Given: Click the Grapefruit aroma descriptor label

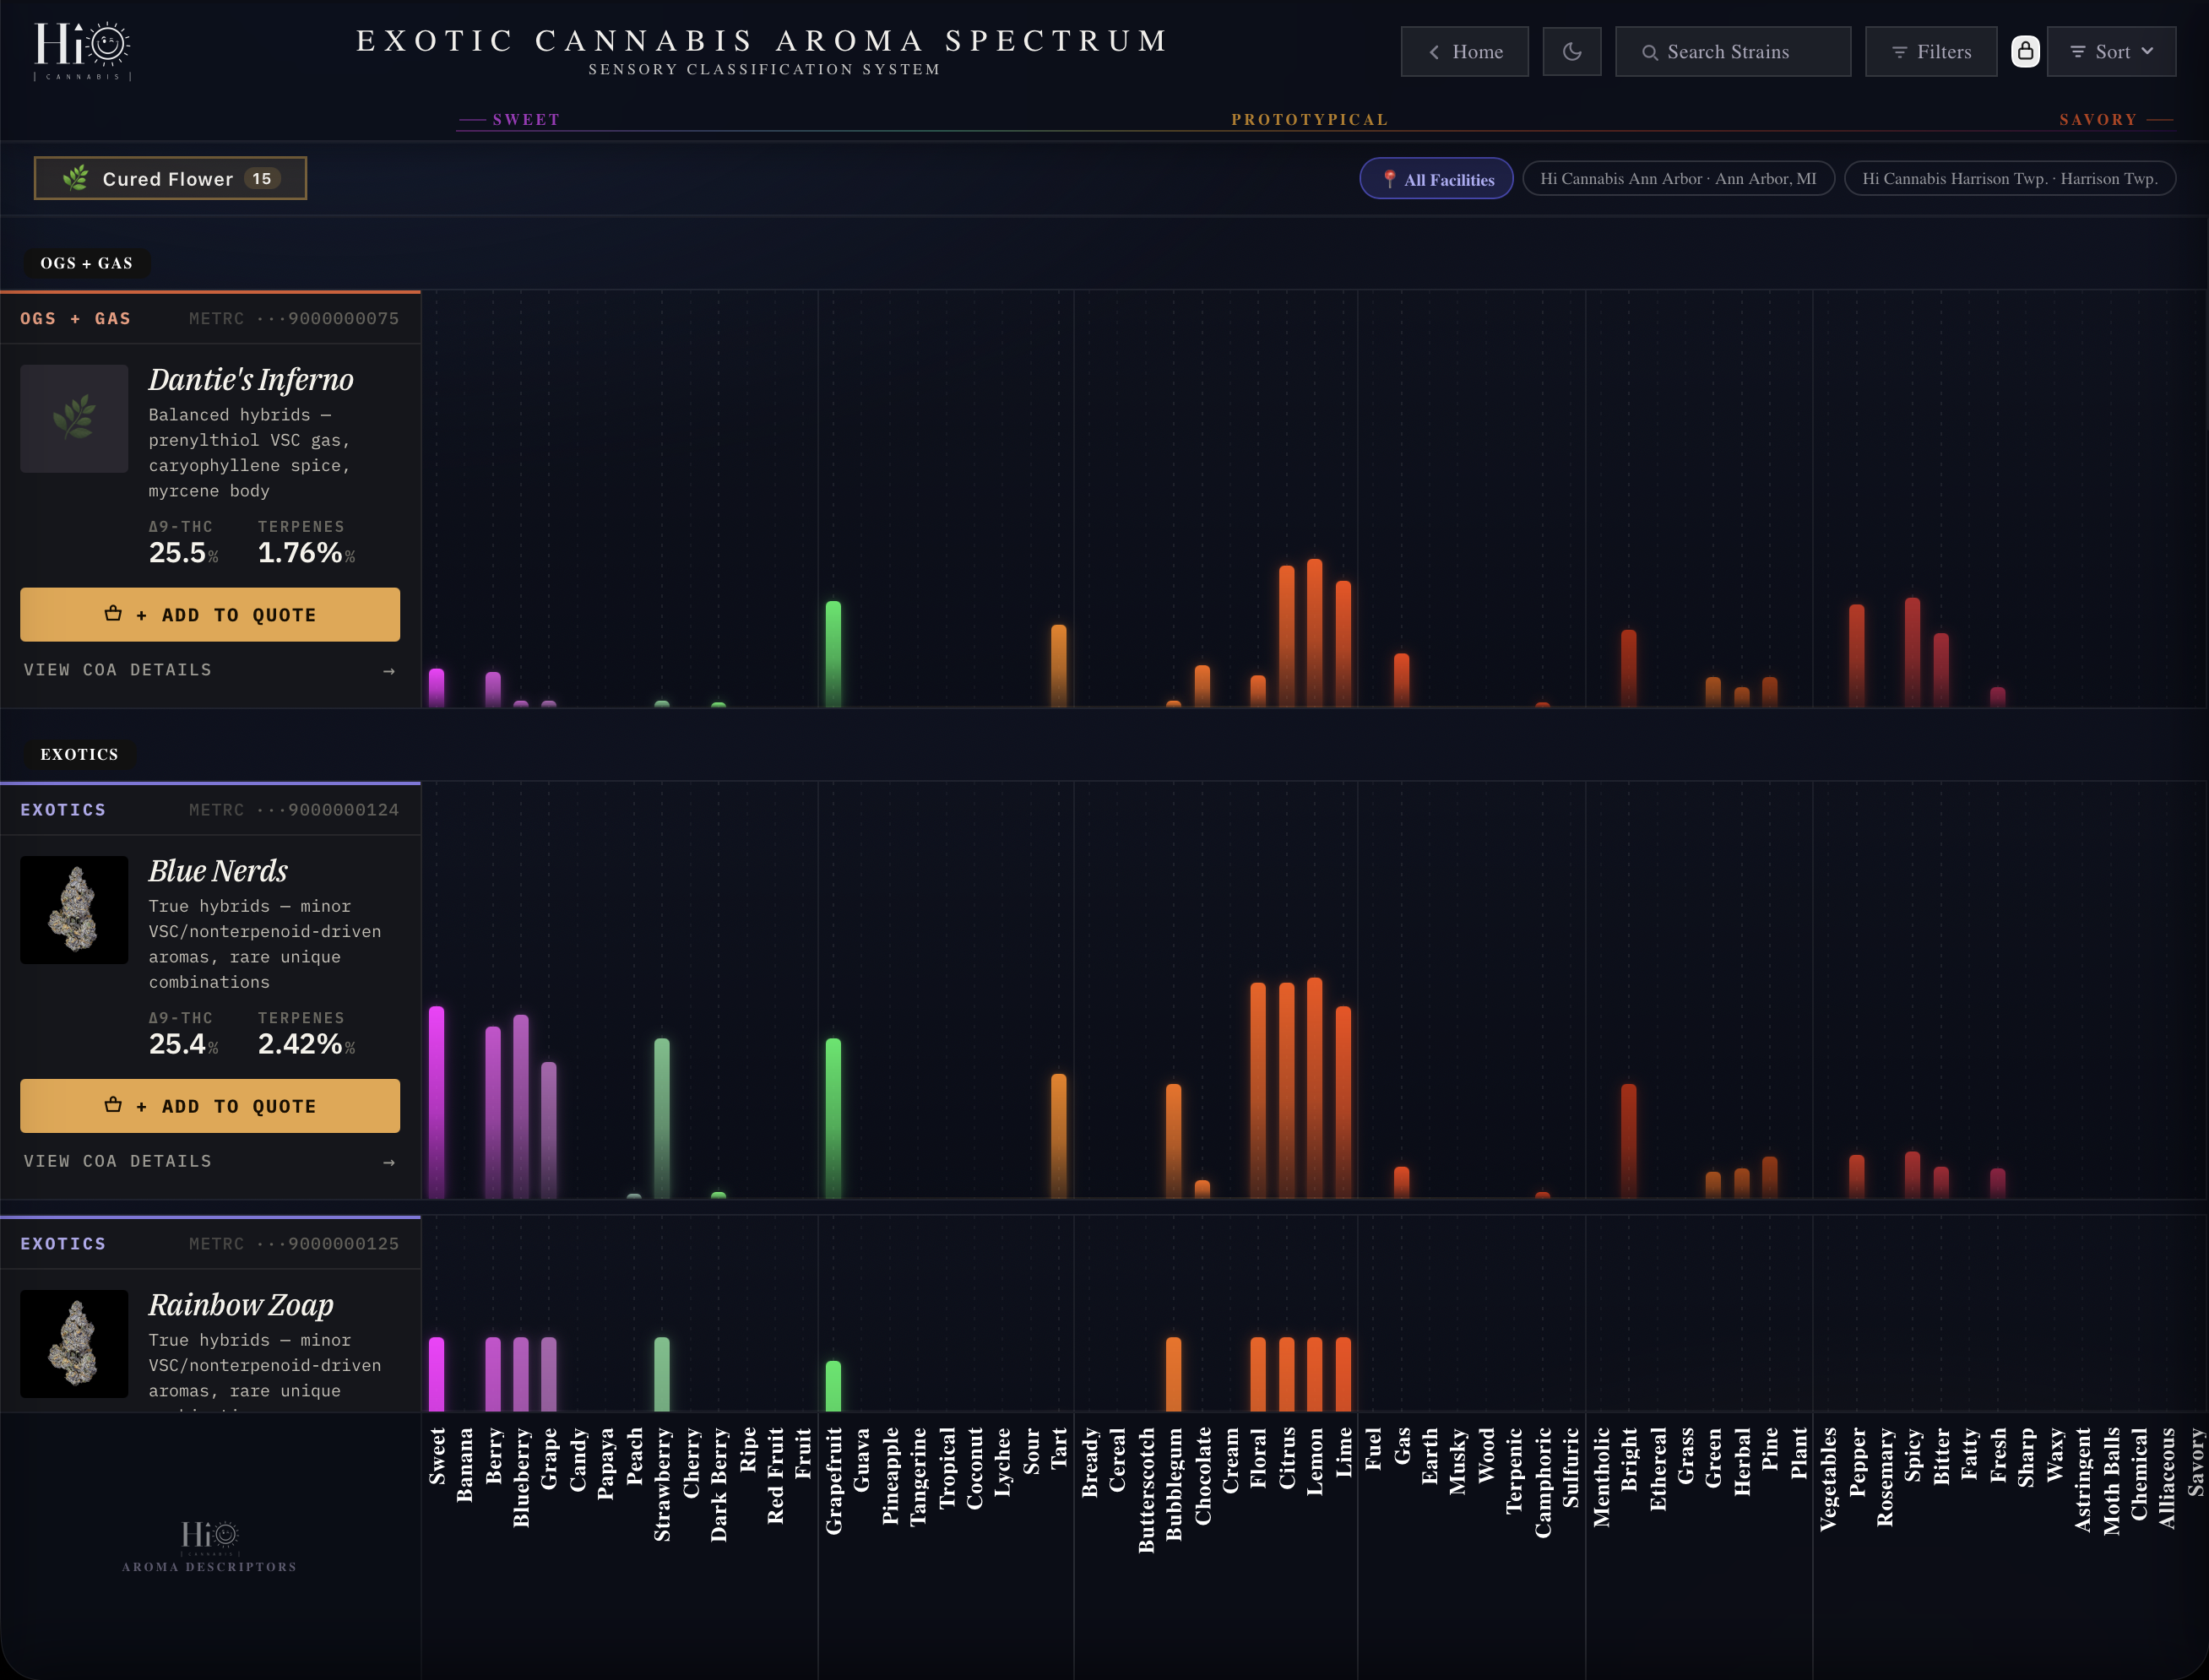Looking at the screenshot, I should (834, 1481).
